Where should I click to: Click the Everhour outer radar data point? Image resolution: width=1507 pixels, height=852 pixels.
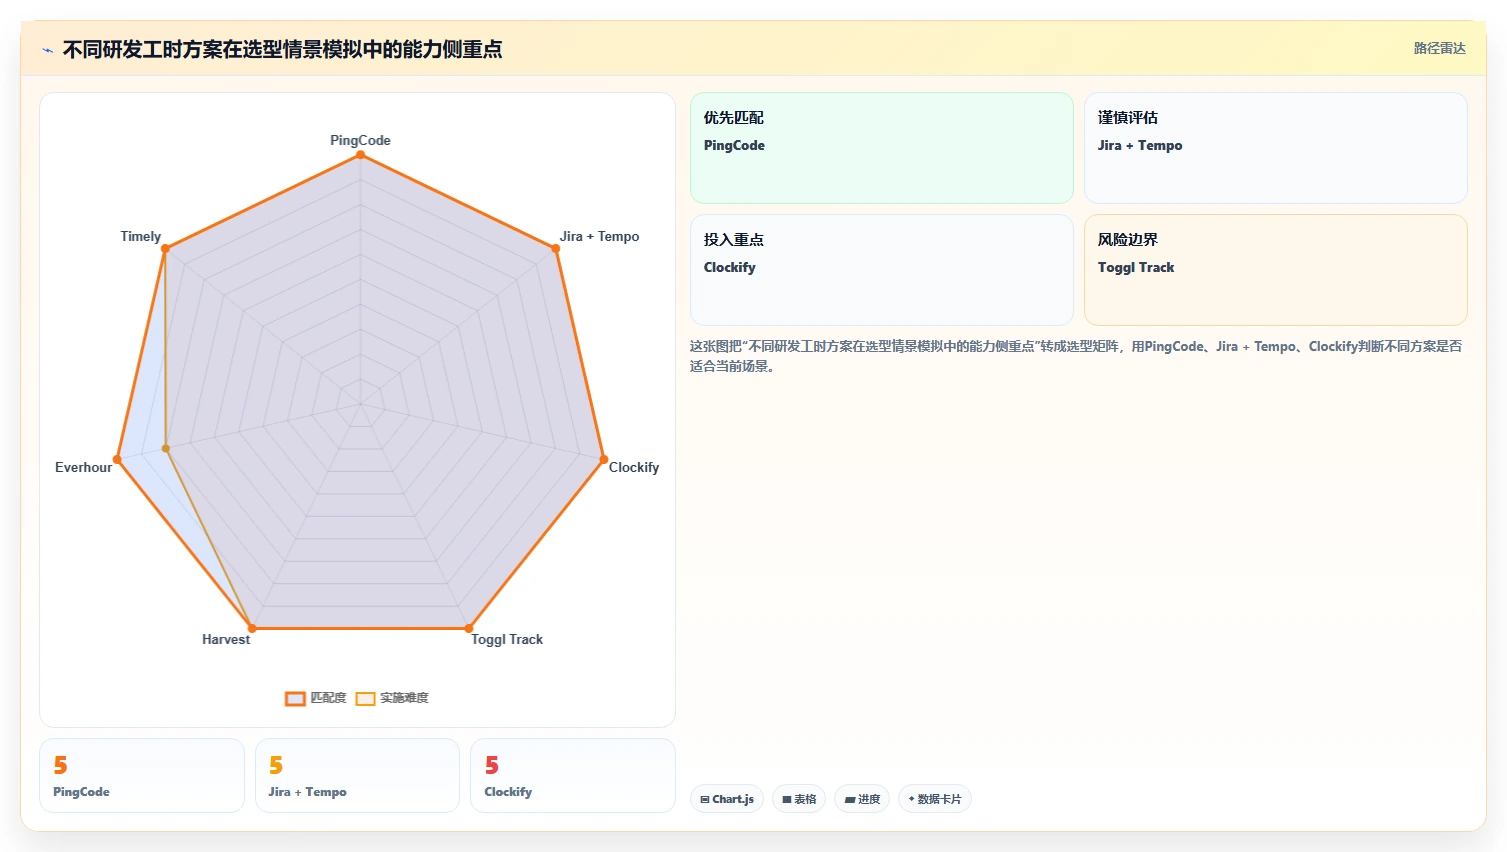pos(117,460)
